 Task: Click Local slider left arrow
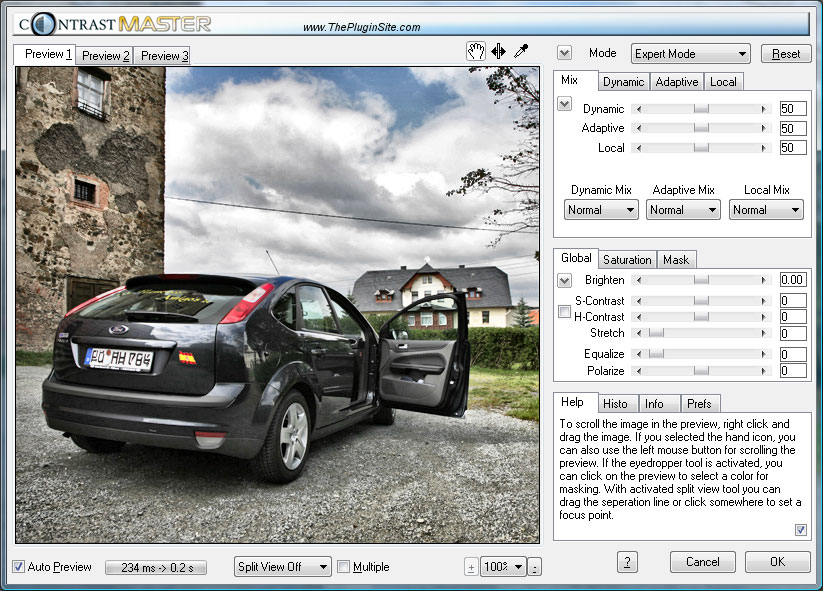coord(638,148)
